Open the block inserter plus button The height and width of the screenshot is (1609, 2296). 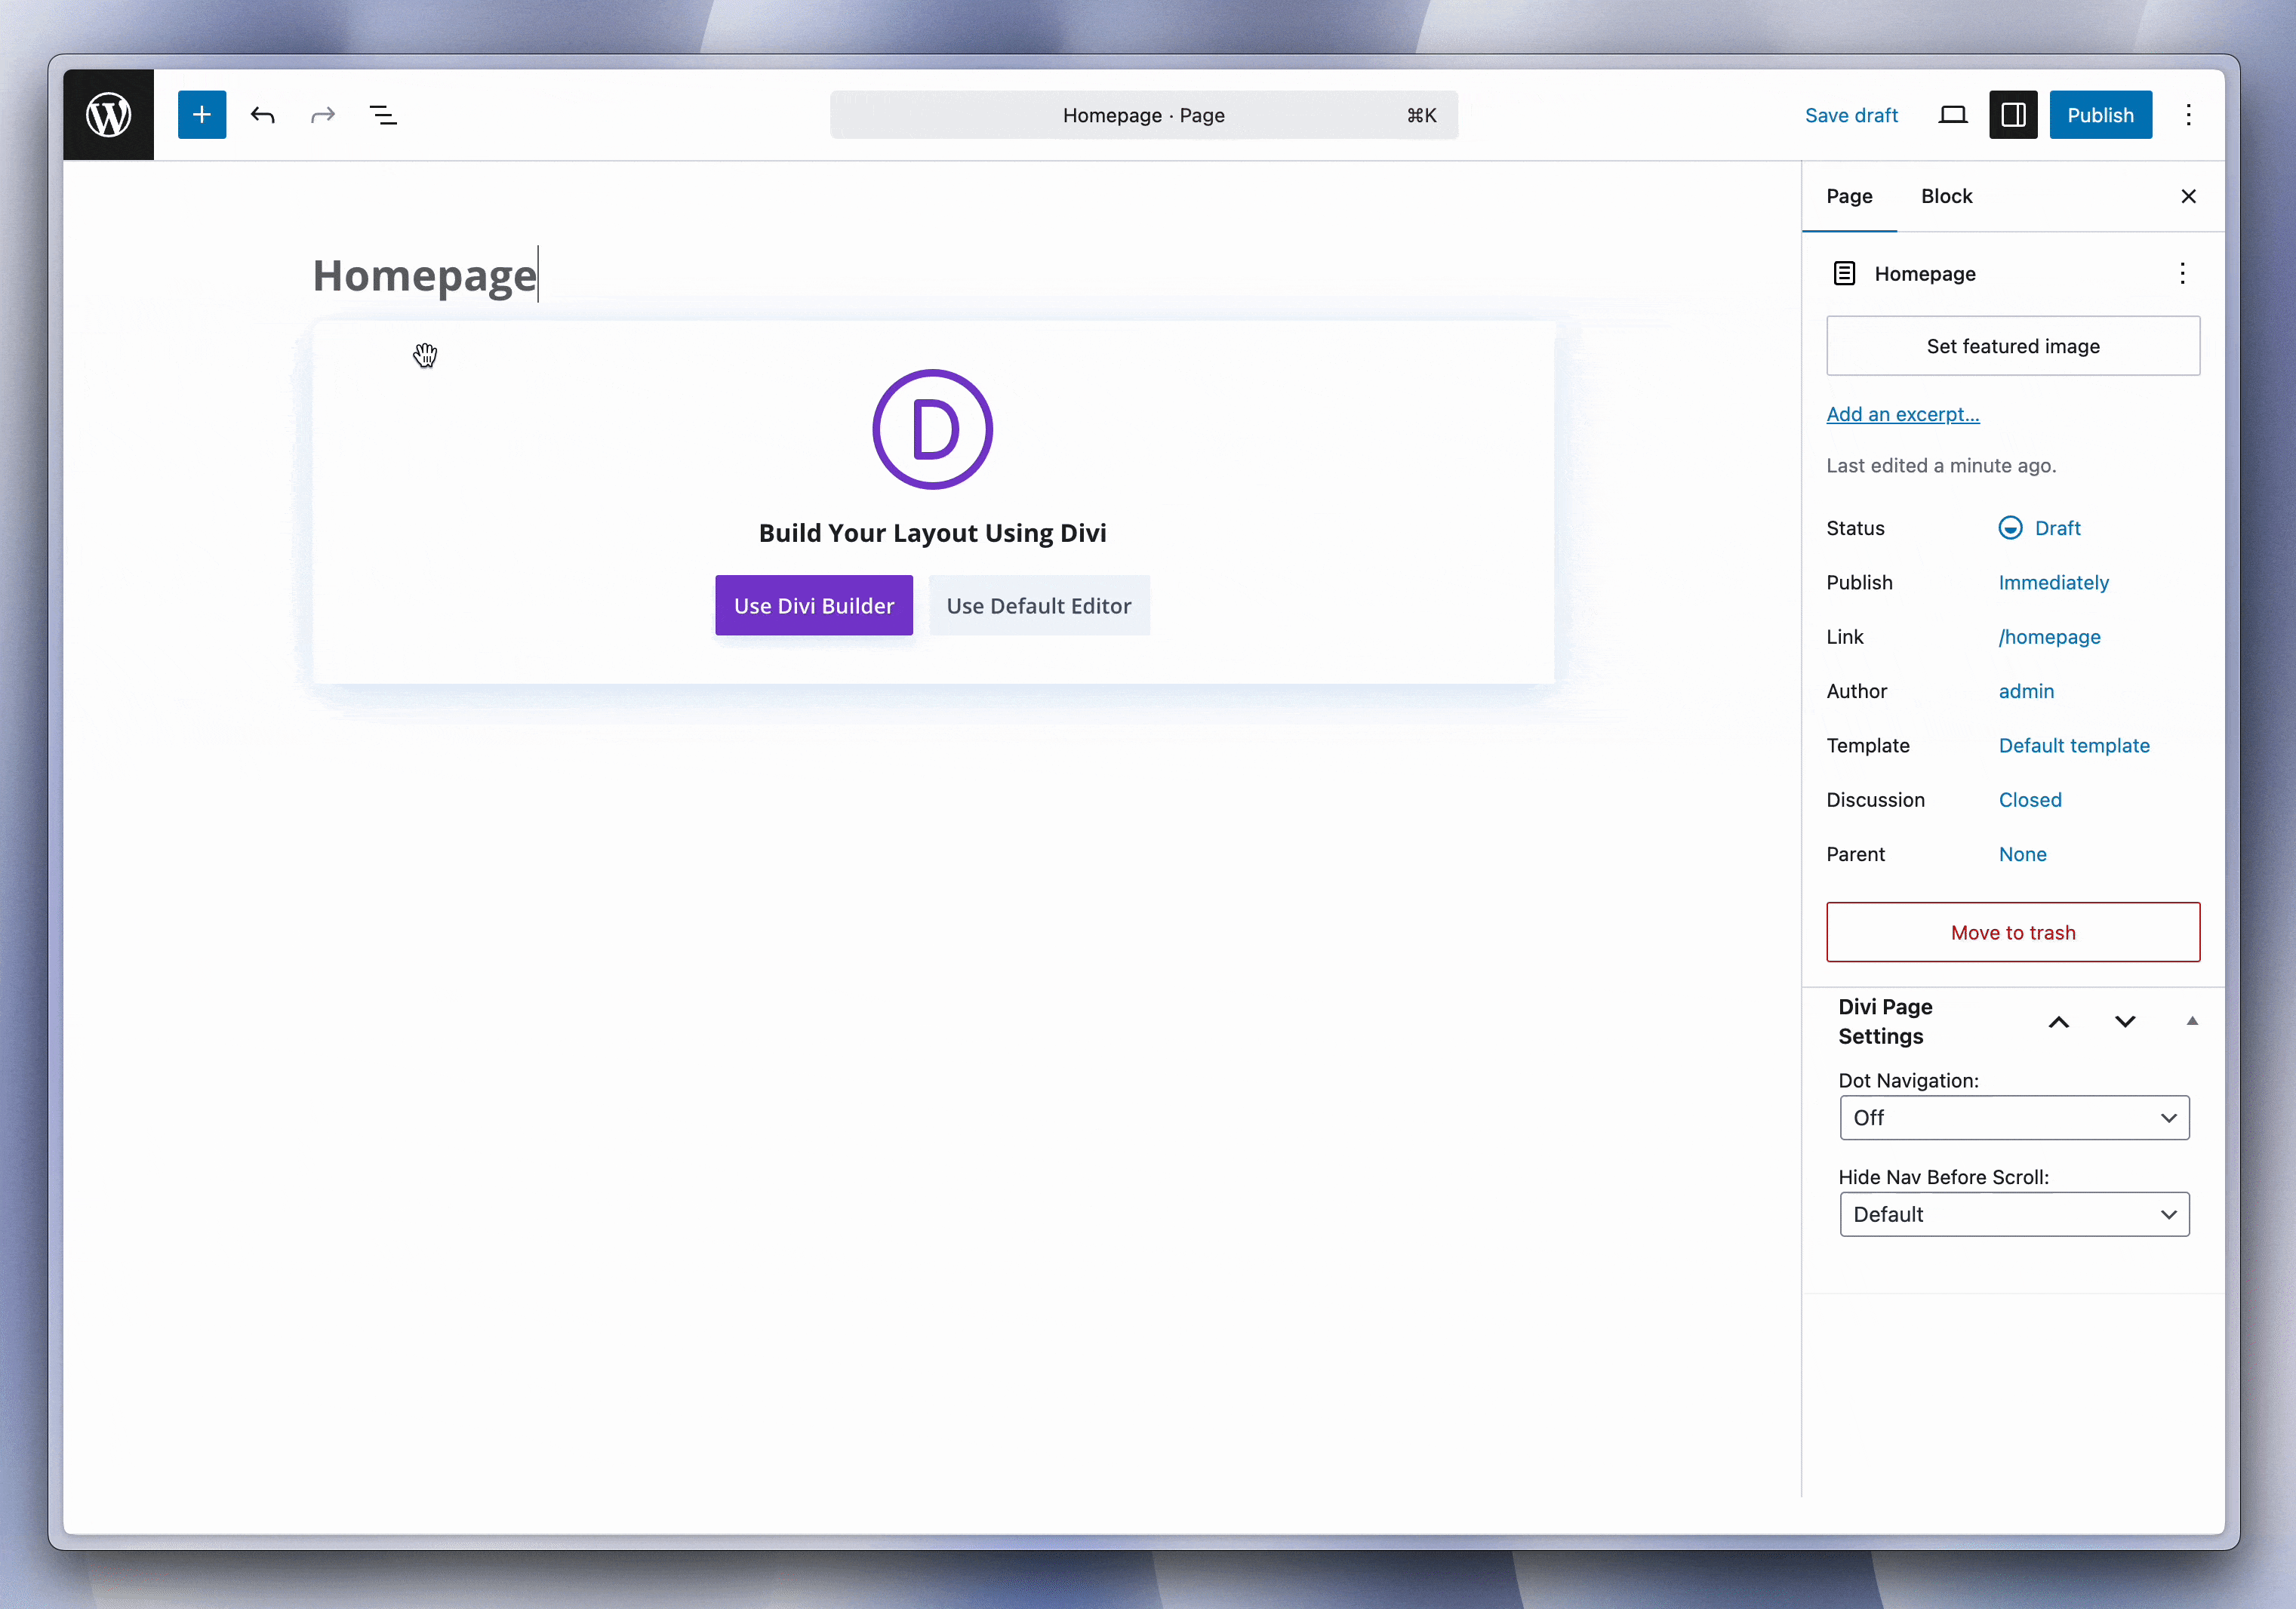(x=202, y=115)
